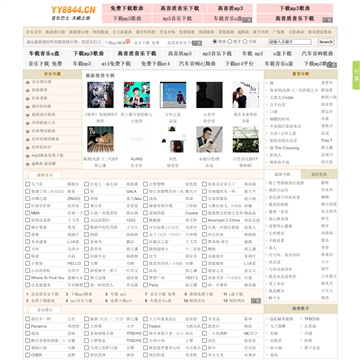Open 韩国歌曲 in the navigation bar
Viewport: 360px width, 360px height.
click(206, 32)
